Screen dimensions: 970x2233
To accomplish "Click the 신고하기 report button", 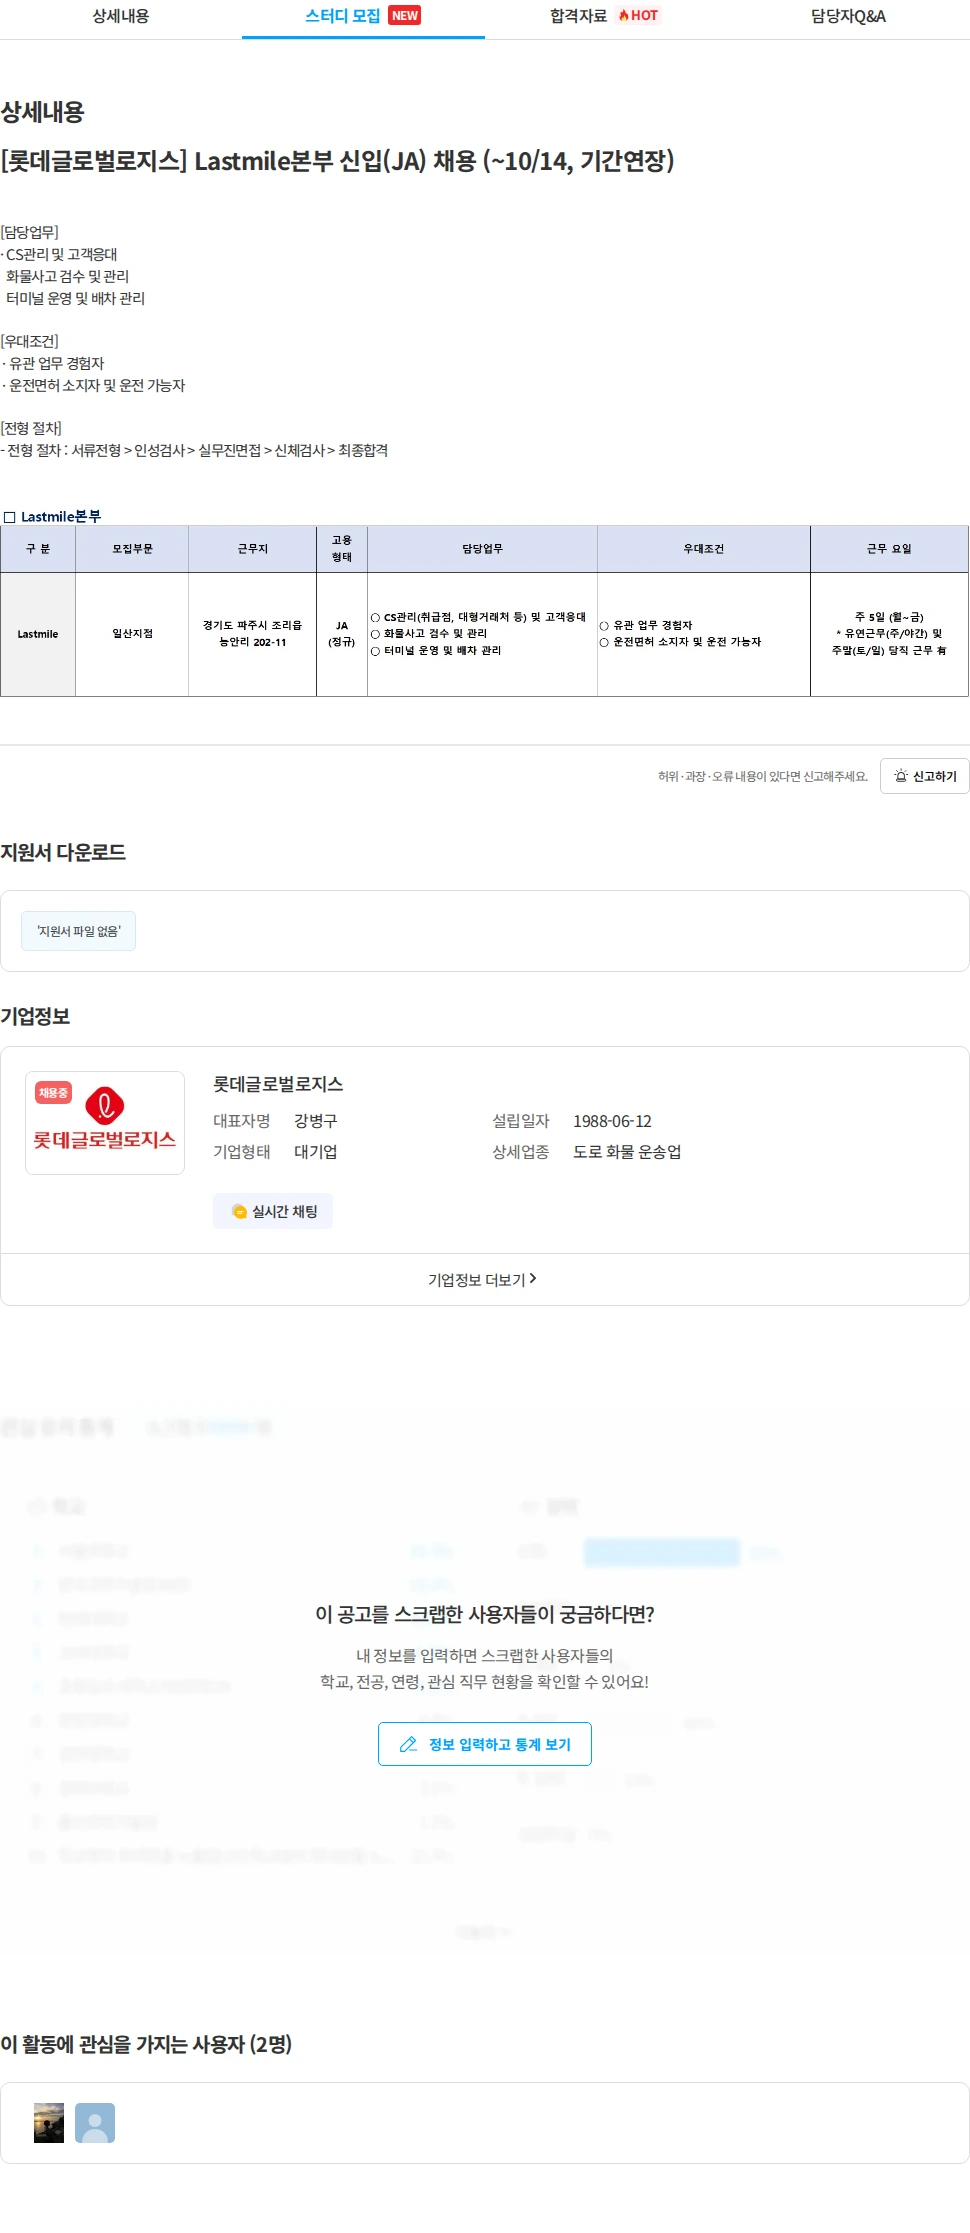I will pos(925,776).
